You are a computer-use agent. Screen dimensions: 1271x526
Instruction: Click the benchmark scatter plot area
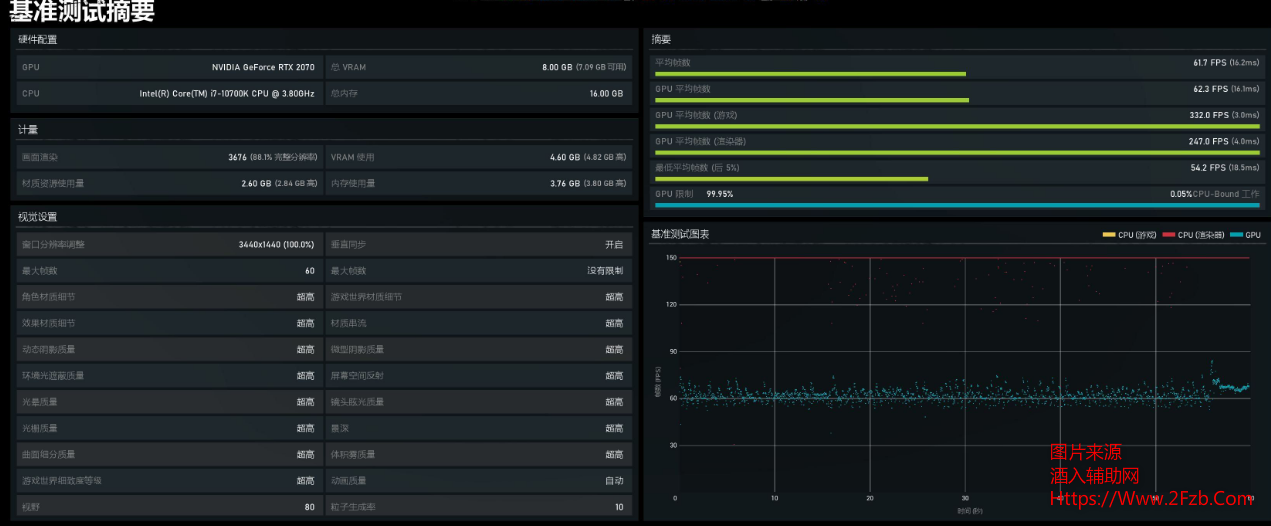965,374
